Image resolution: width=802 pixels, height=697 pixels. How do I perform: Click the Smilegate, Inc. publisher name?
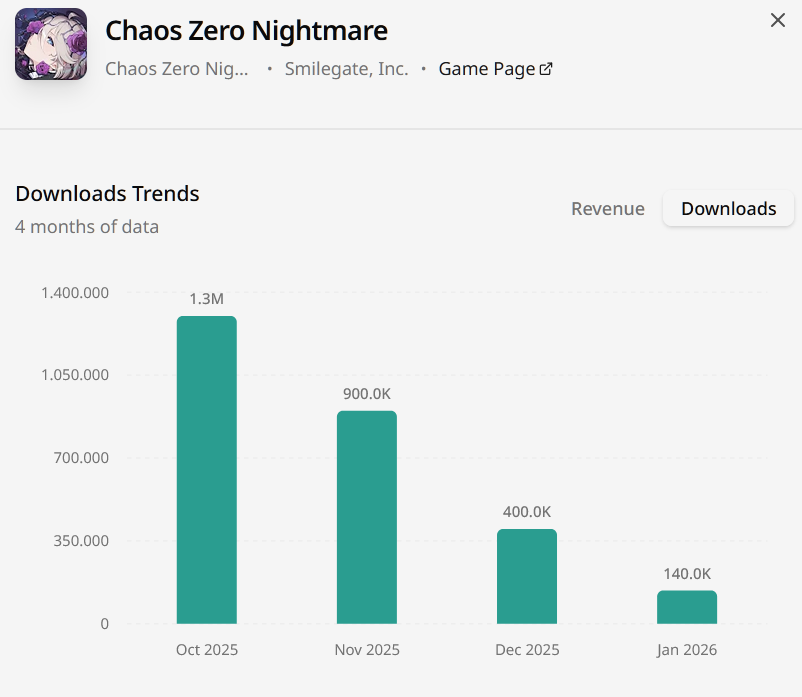coord(346,69)
